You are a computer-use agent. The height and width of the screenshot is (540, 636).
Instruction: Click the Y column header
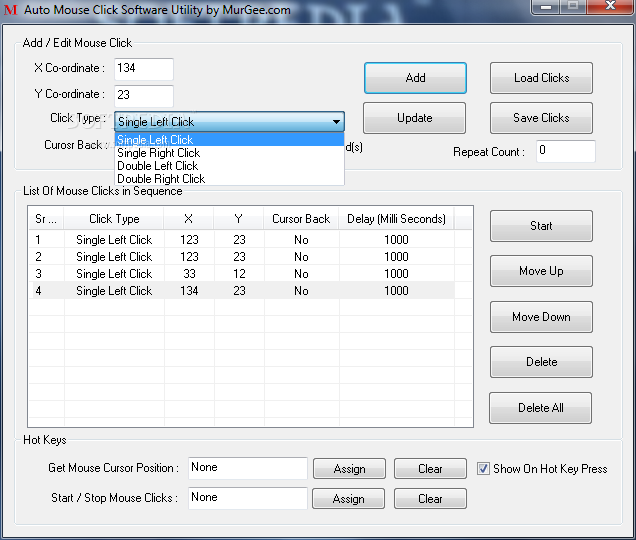(x=238, y=219)
